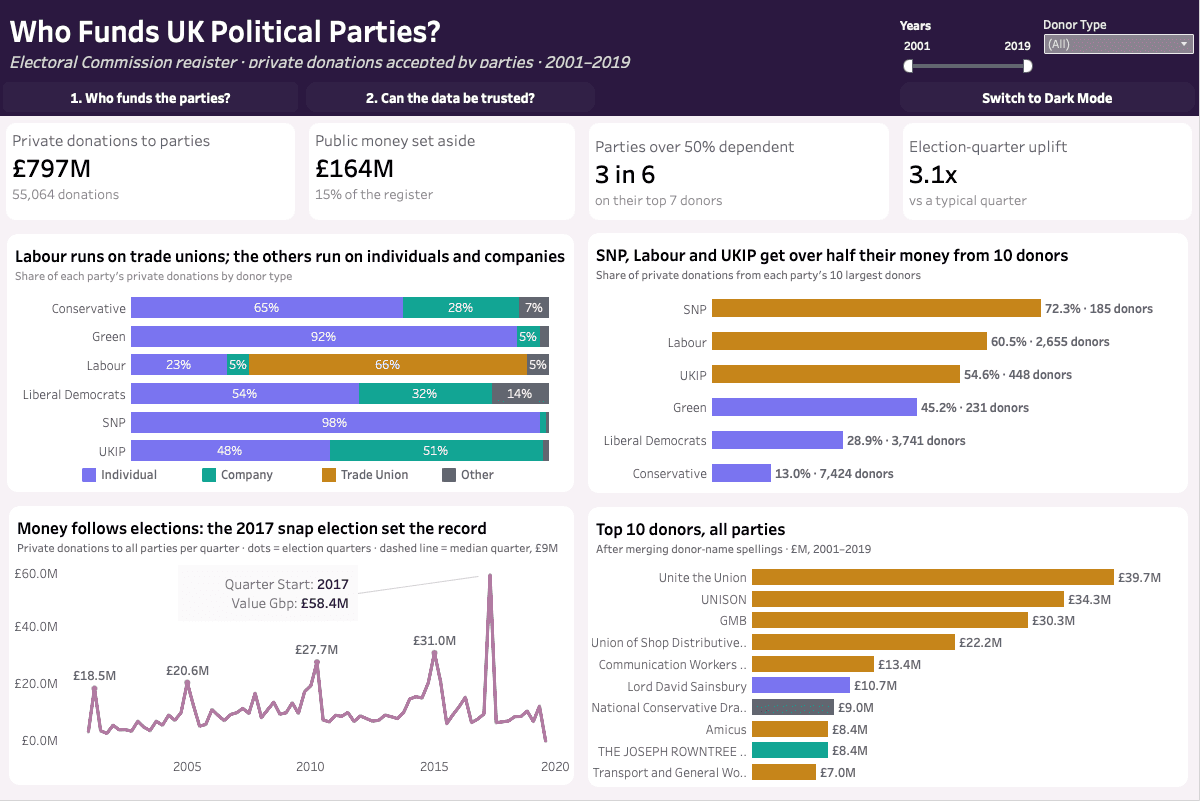Image resolution: width=1200 pixels, height=801 pixels.
Task: Click the £20.6M election peak point
Action: pos(187,682)
